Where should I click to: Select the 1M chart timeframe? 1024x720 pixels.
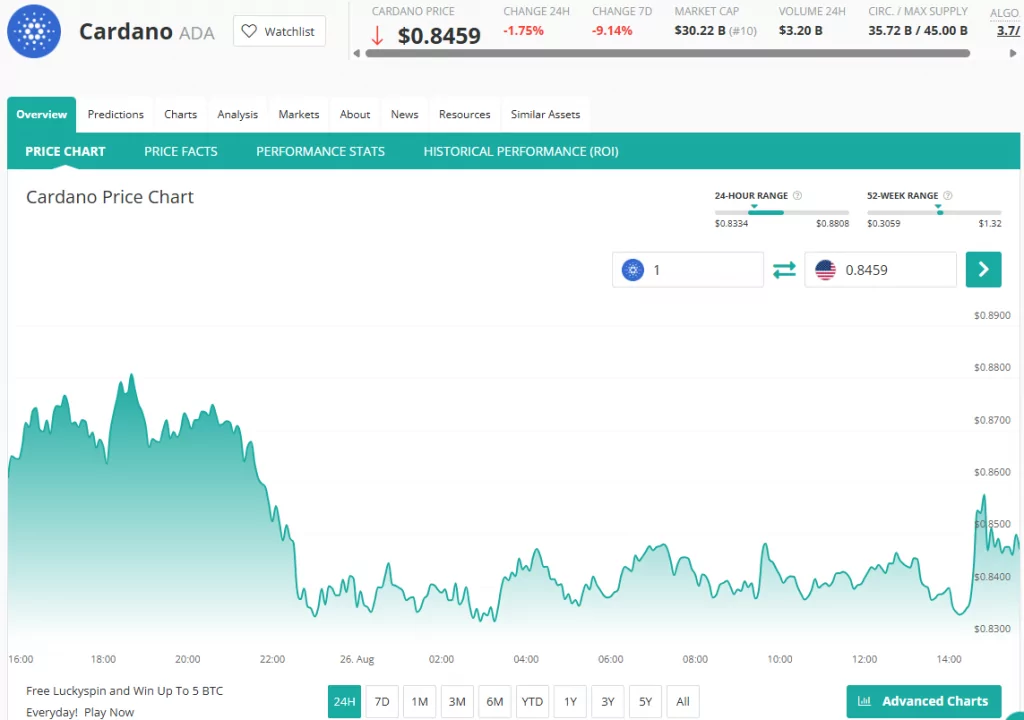click(419, 701)
